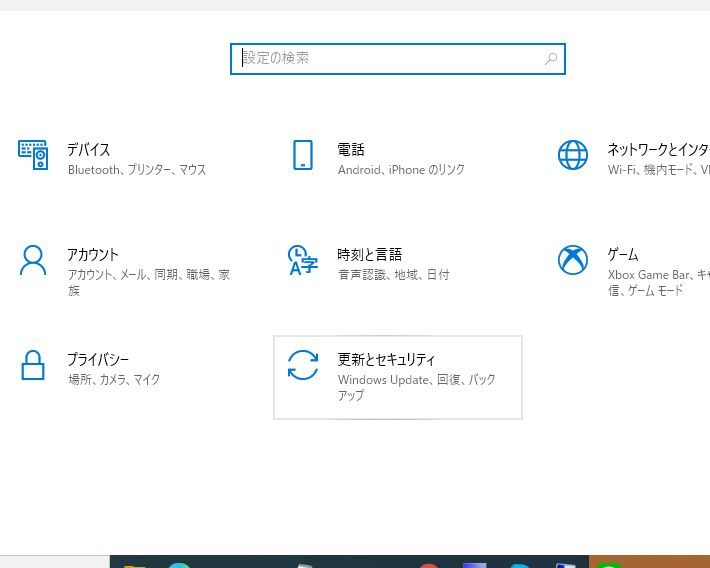Click the '電話' title text
Viewport: 710px width, 568px height.
(x=351, y=149)
